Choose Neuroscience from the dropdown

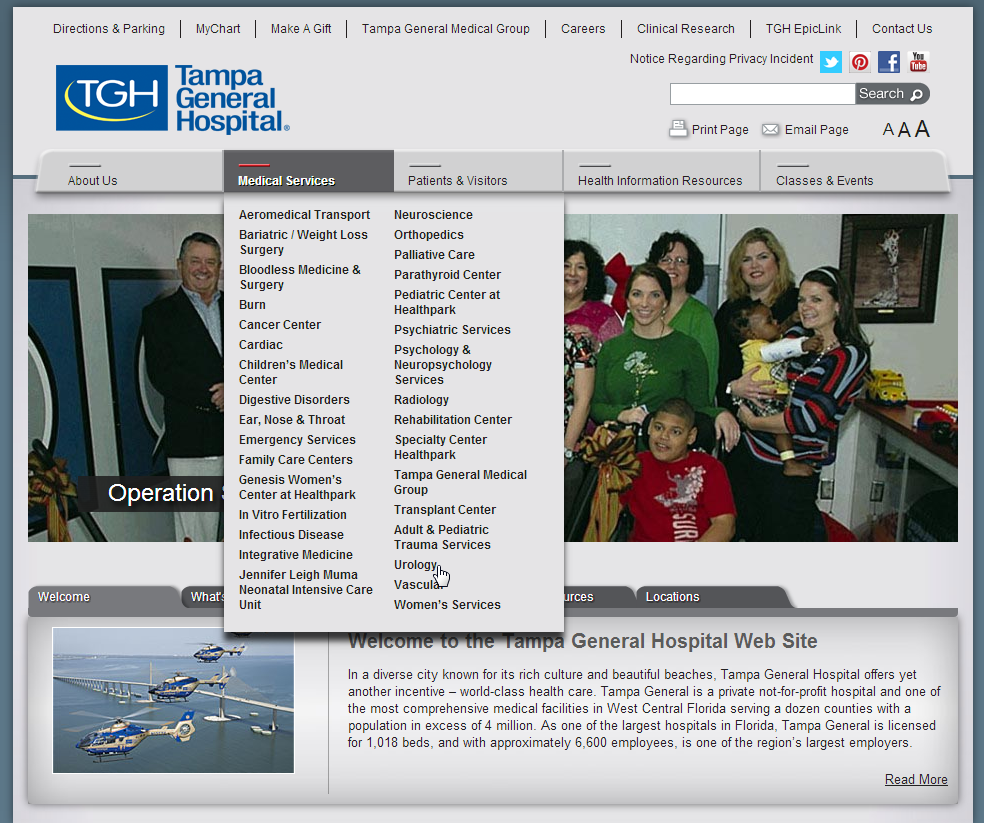click(433, 215)
